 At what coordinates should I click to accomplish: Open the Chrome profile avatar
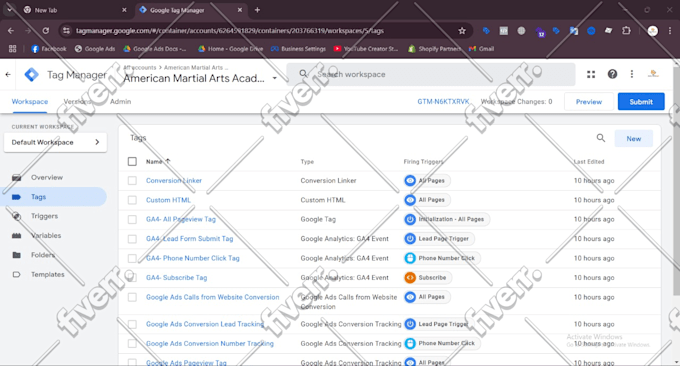coord(652,31)
